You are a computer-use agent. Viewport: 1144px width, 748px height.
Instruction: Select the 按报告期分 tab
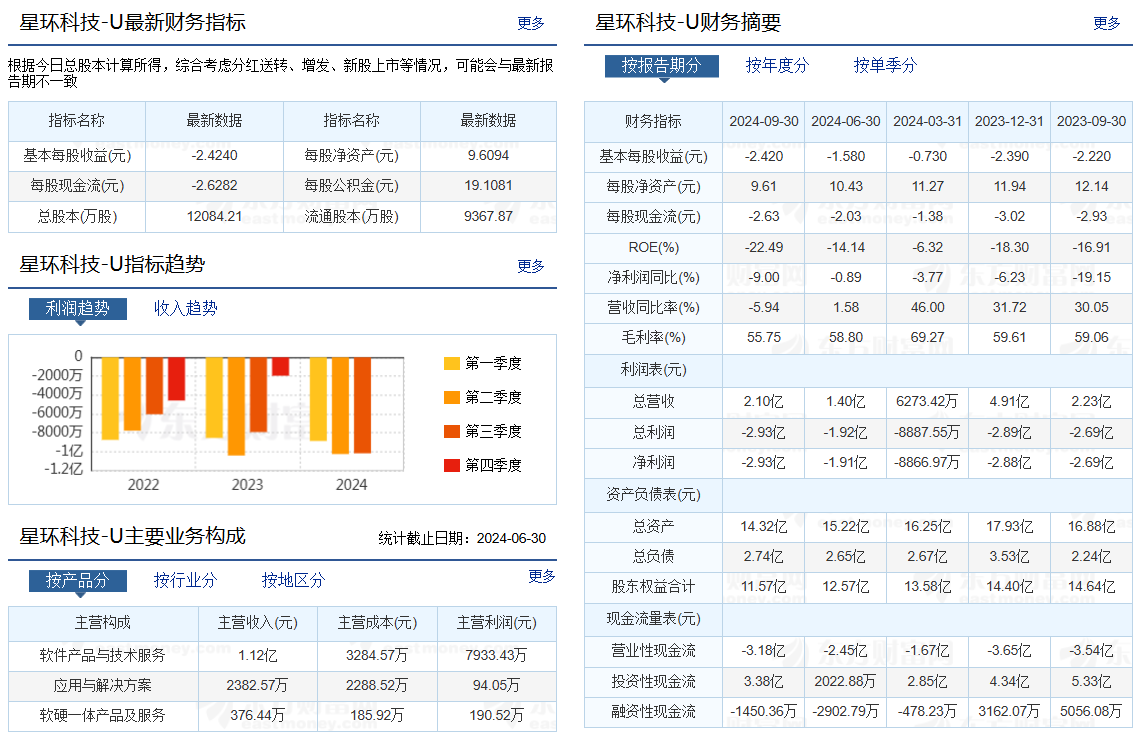coord(662,66)
